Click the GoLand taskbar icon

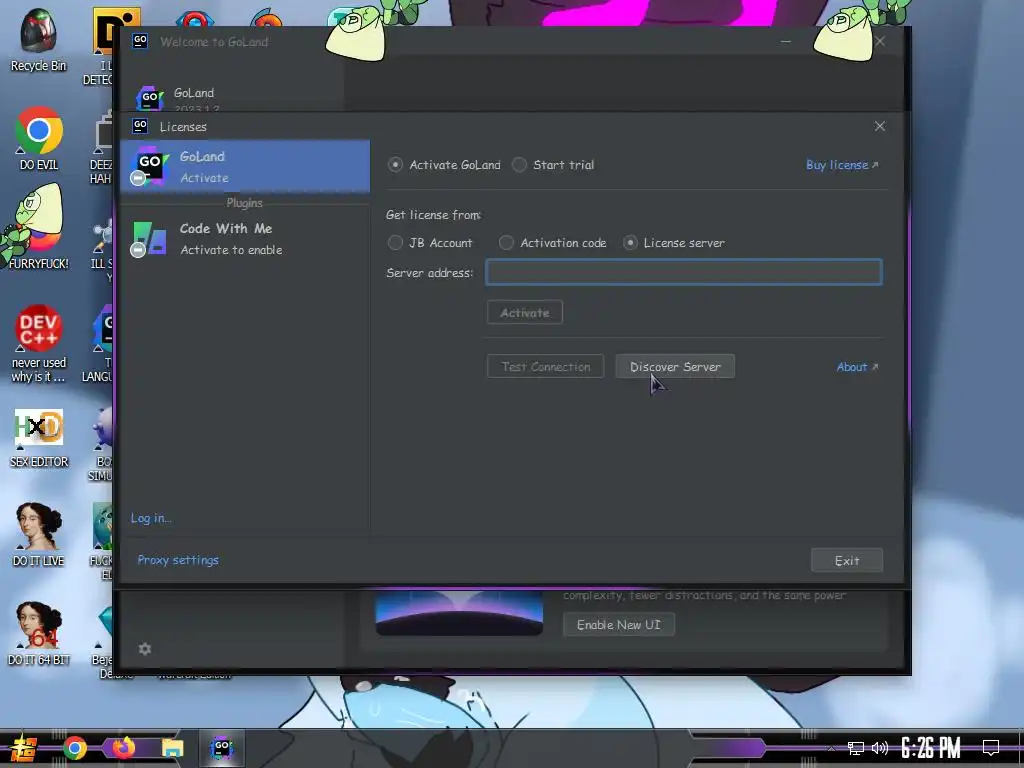pos(222,748)
